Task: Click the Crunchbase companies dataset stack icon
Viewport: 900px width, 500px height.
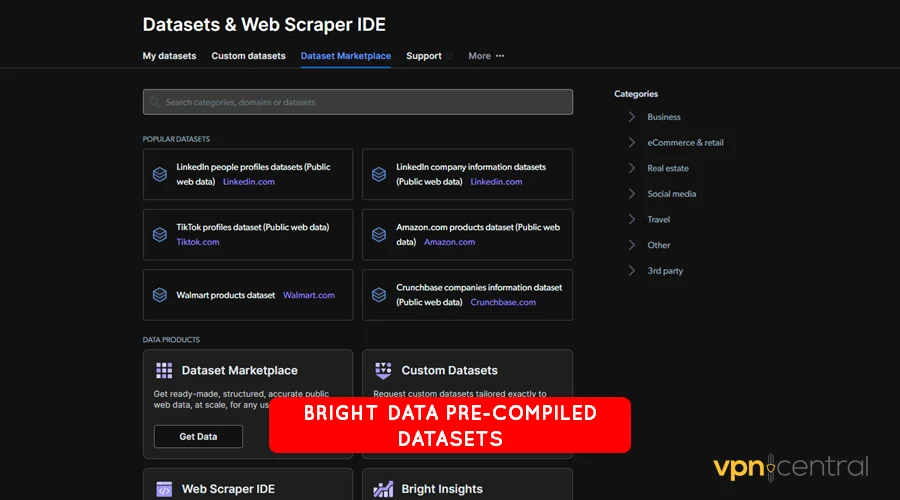Action: click(x=379, y=294)
